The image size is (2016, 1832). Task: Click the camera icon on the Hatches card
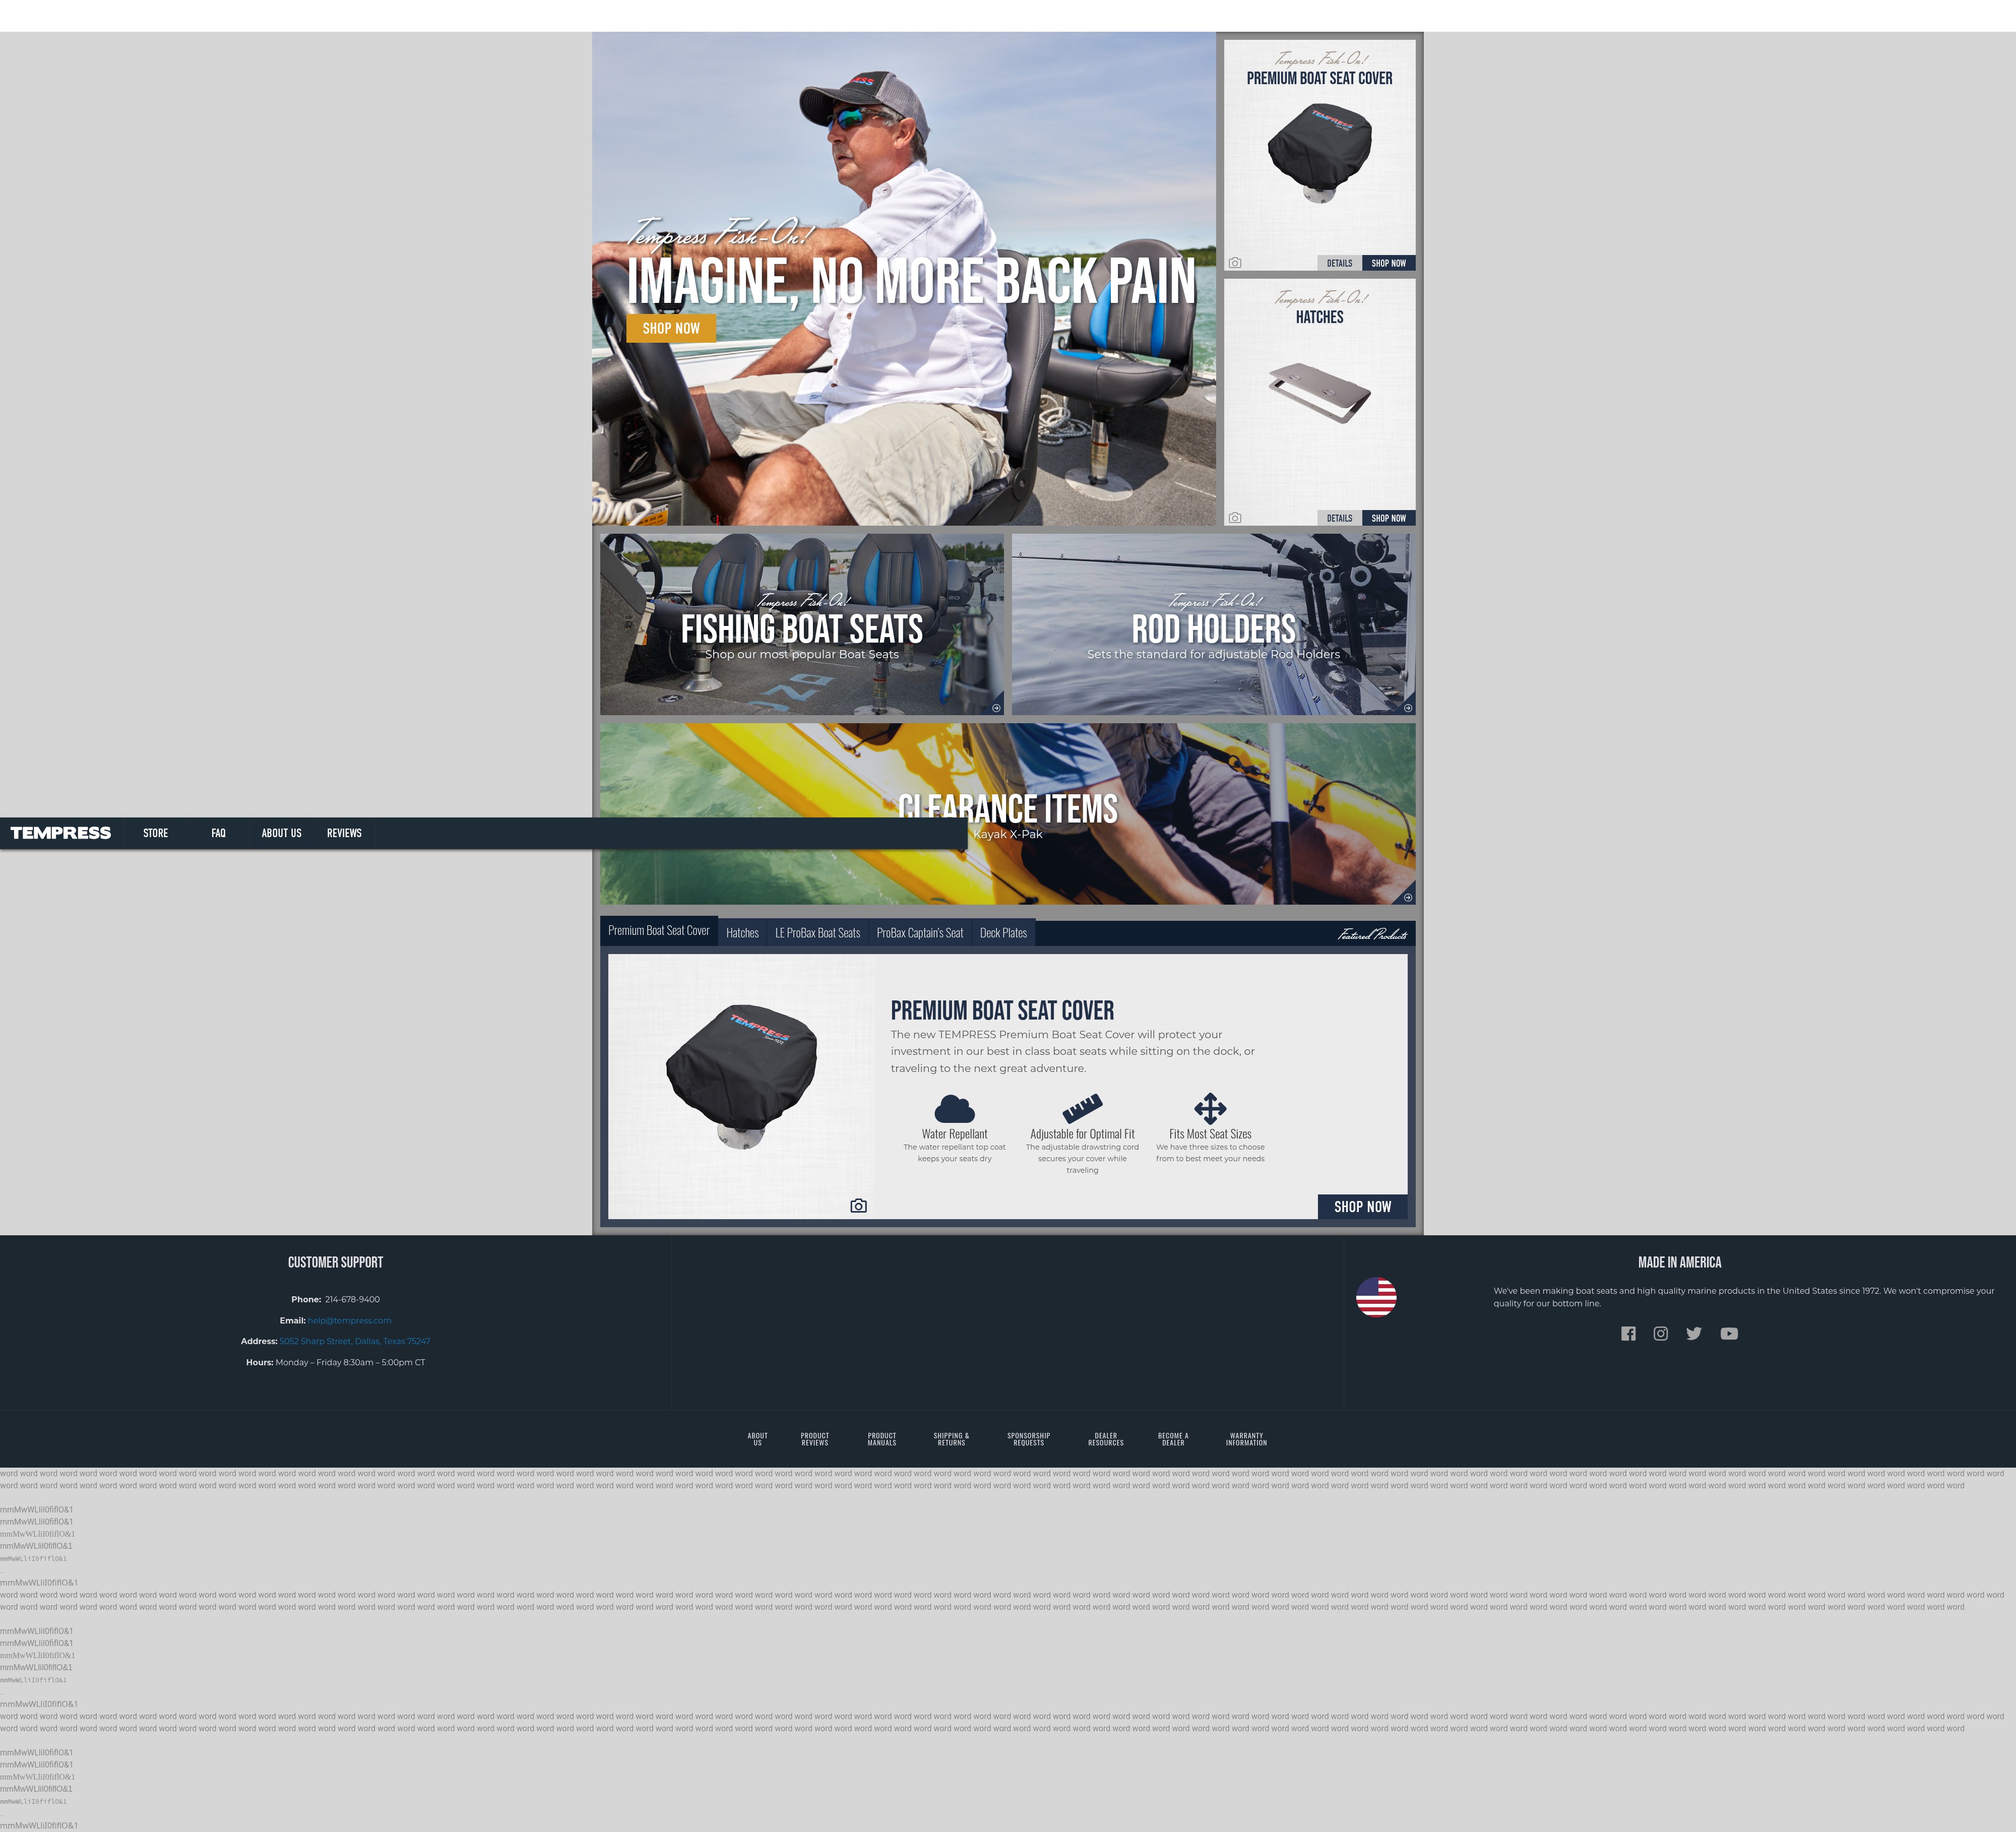click(1235, 518)
